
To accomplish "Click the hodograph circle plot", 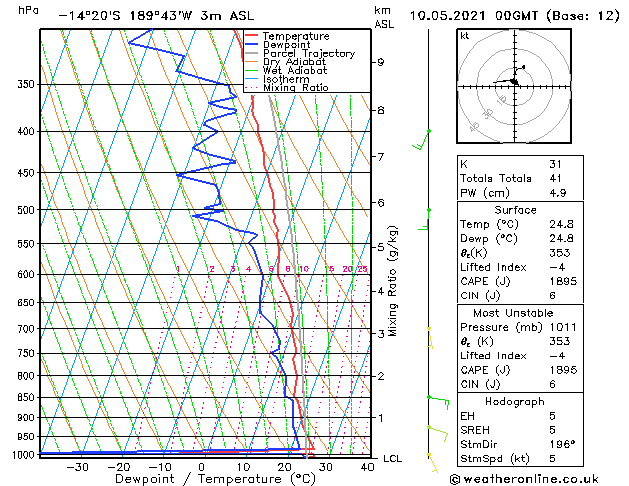I will [516, 85].
